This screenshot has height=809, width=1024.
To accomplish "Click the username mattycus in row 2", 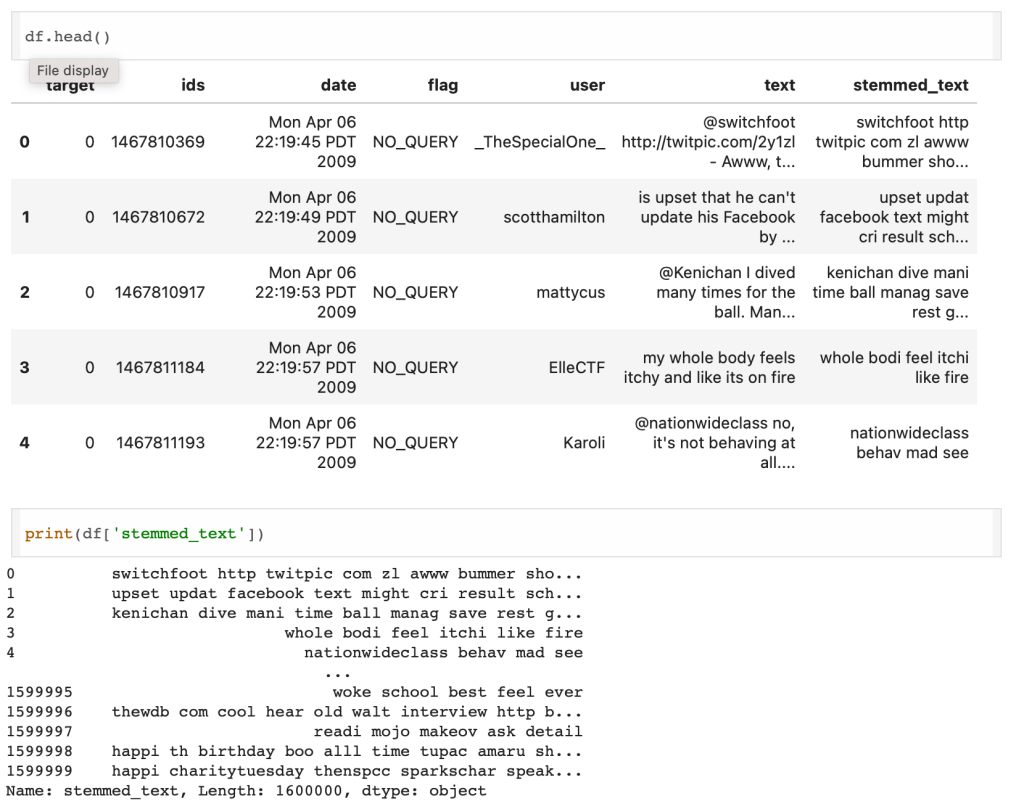I will 570,292.
